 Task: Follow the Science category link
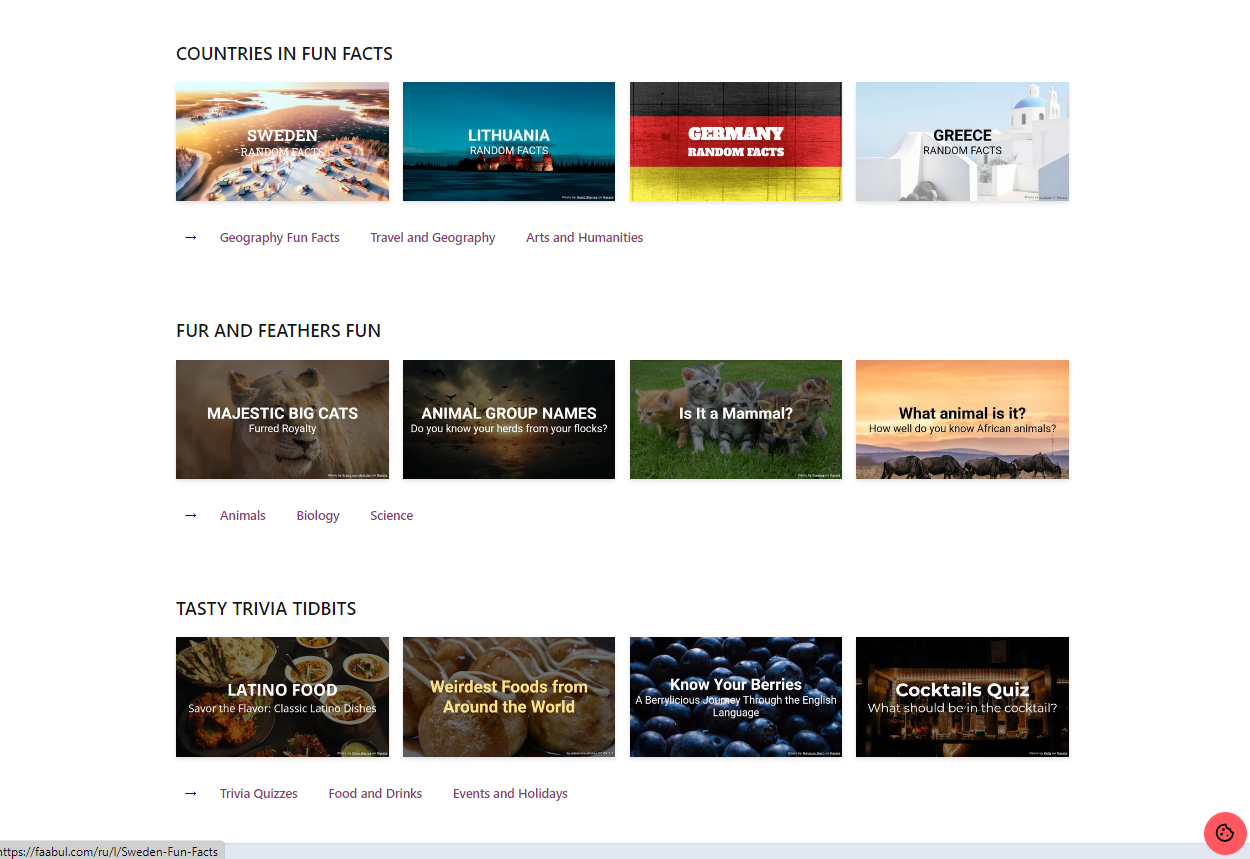[392, 516]
